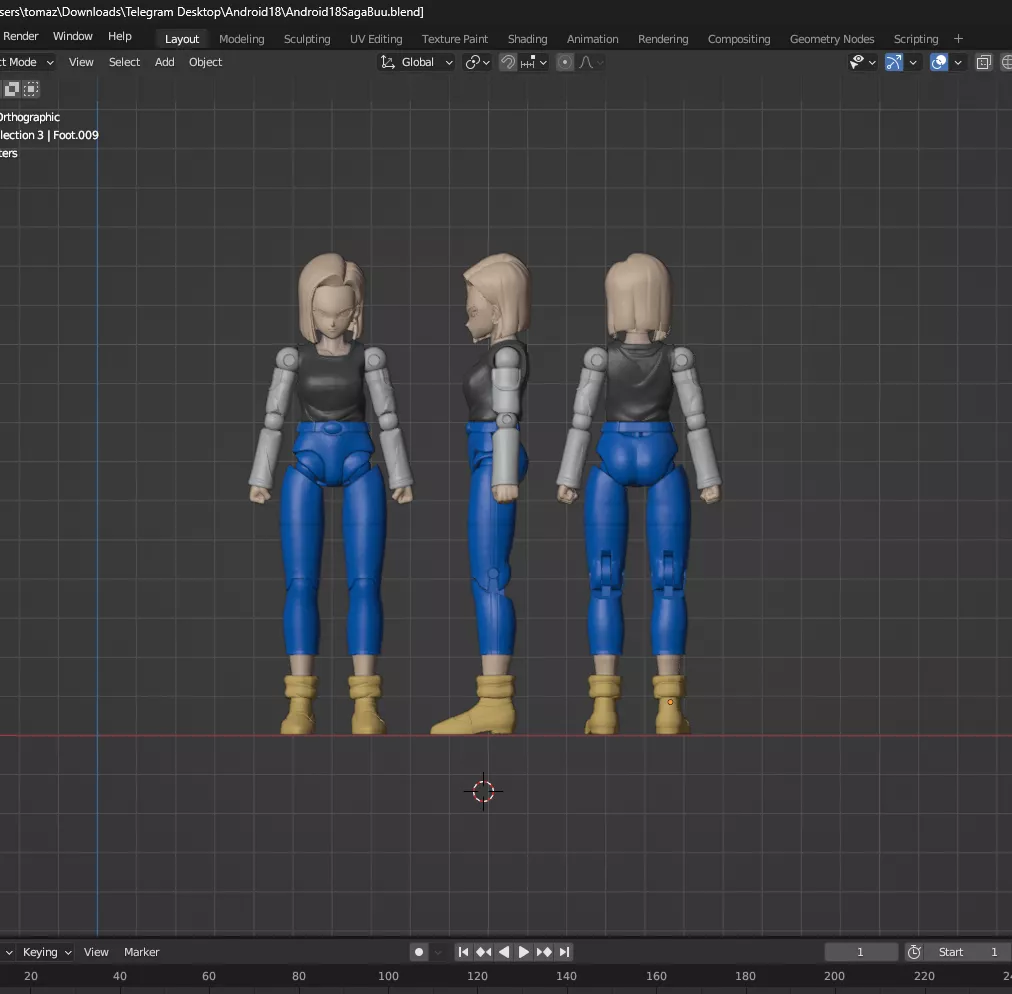Open the Transform Orientation Global dropdown
The height and width of the screenshot is (994, 1012).
(x=416, y=62)
